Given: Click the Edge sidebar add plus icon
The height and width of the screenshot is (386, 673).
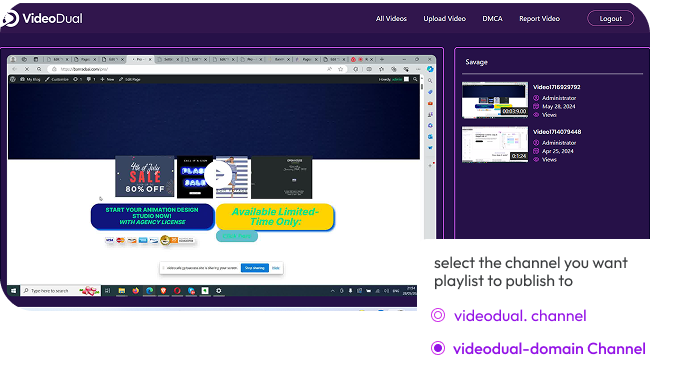Looking at the screenshot, I should [430, 165].
